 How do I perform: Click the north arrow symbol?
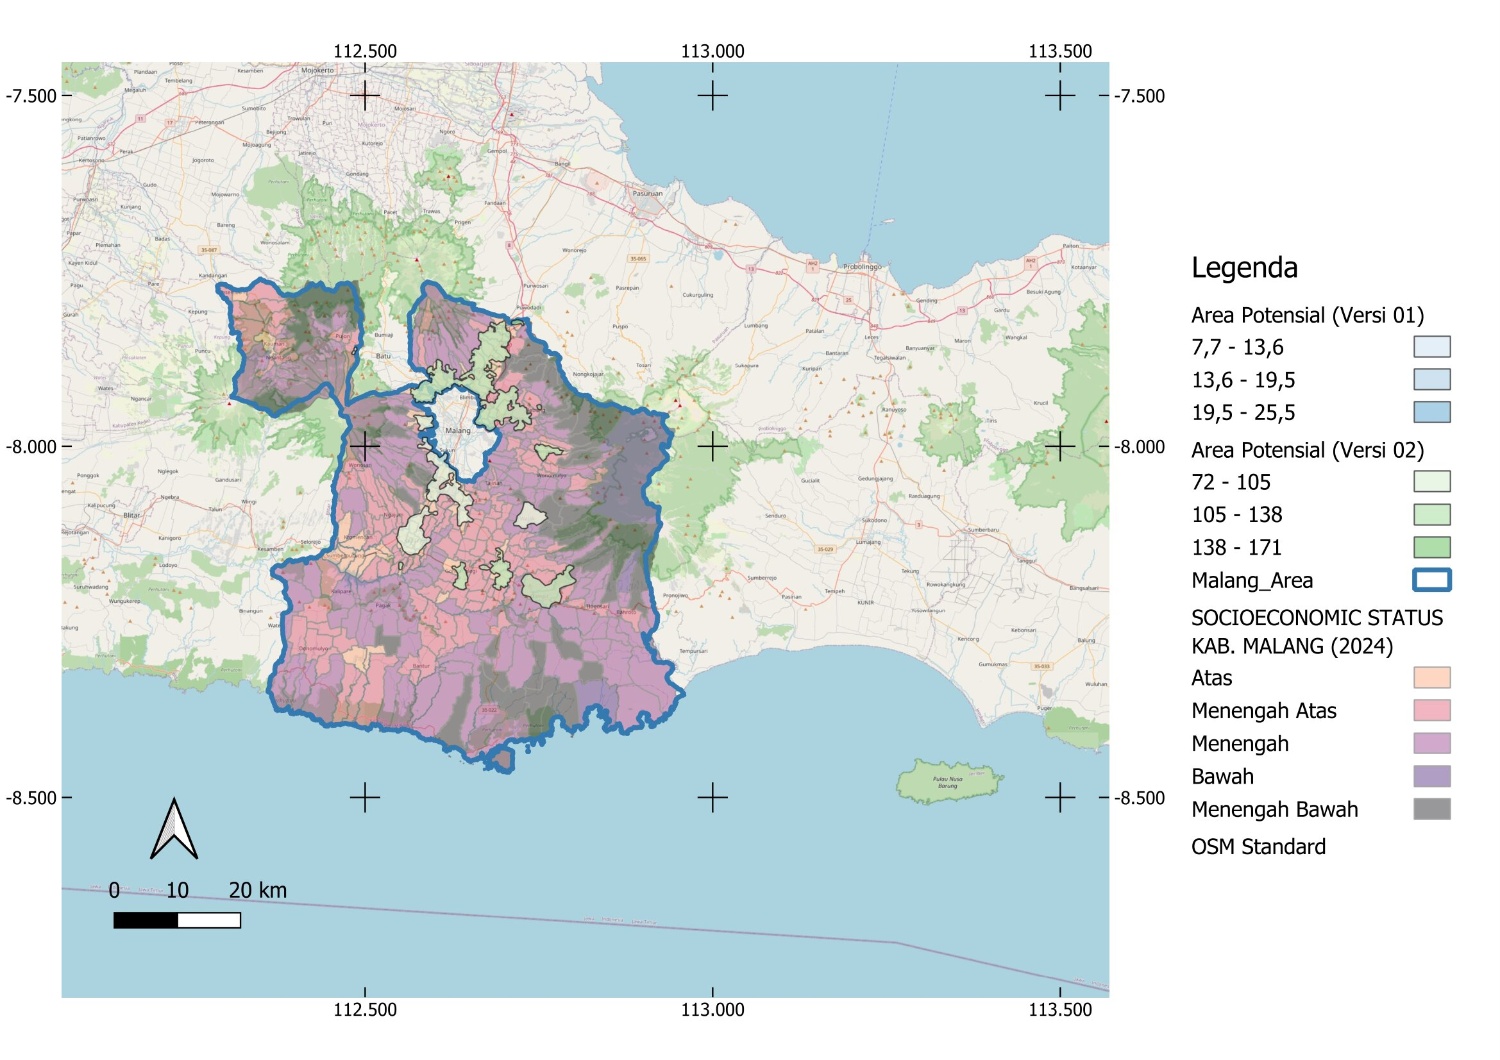point(174,830)
